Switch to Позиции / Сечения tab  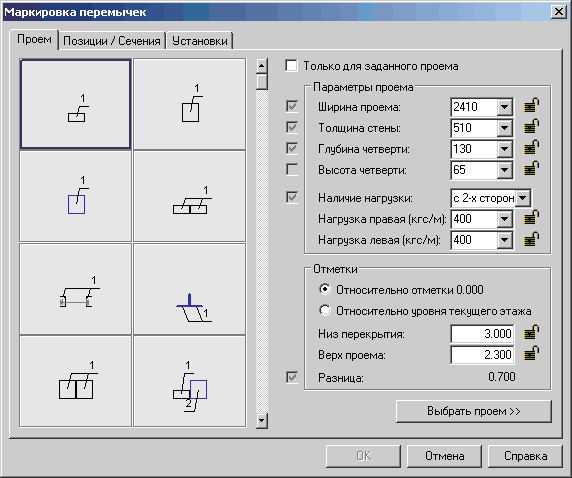click(x=112, y=41)
